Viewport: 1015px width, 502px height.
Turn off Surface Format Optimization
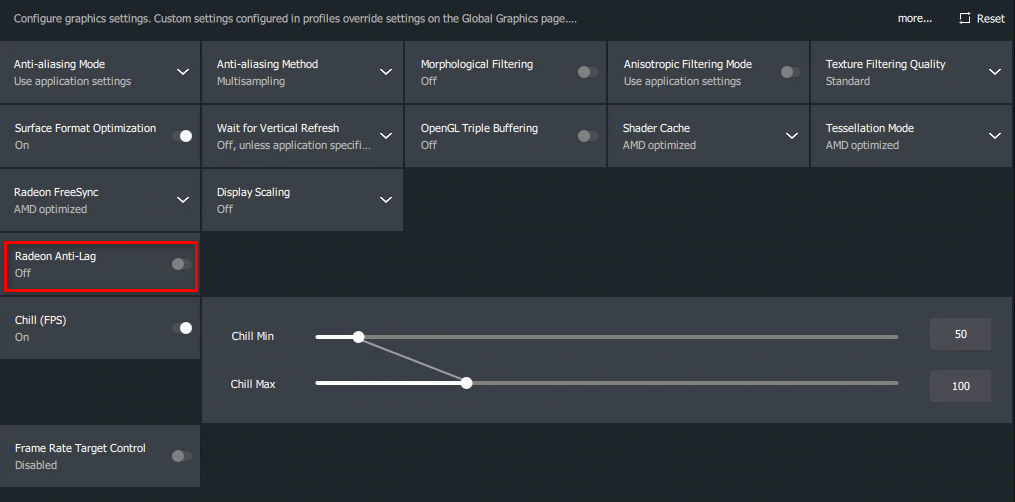pyautogui.click(x=183, y=136)
